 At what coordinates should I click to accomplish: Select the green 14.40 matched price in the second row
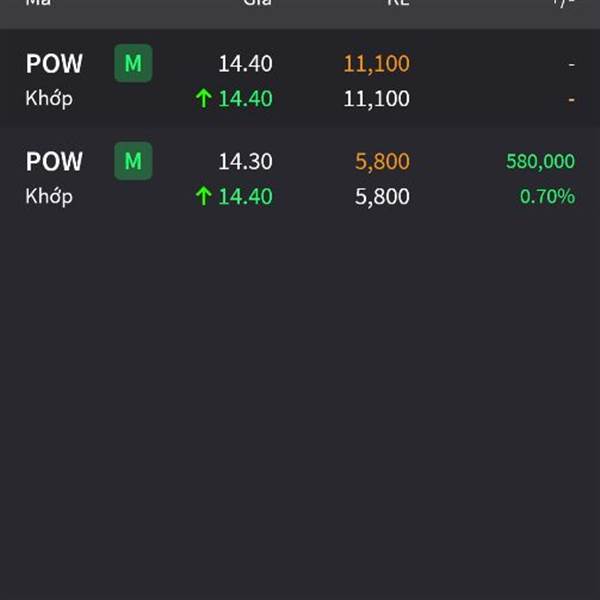[245, 197]
